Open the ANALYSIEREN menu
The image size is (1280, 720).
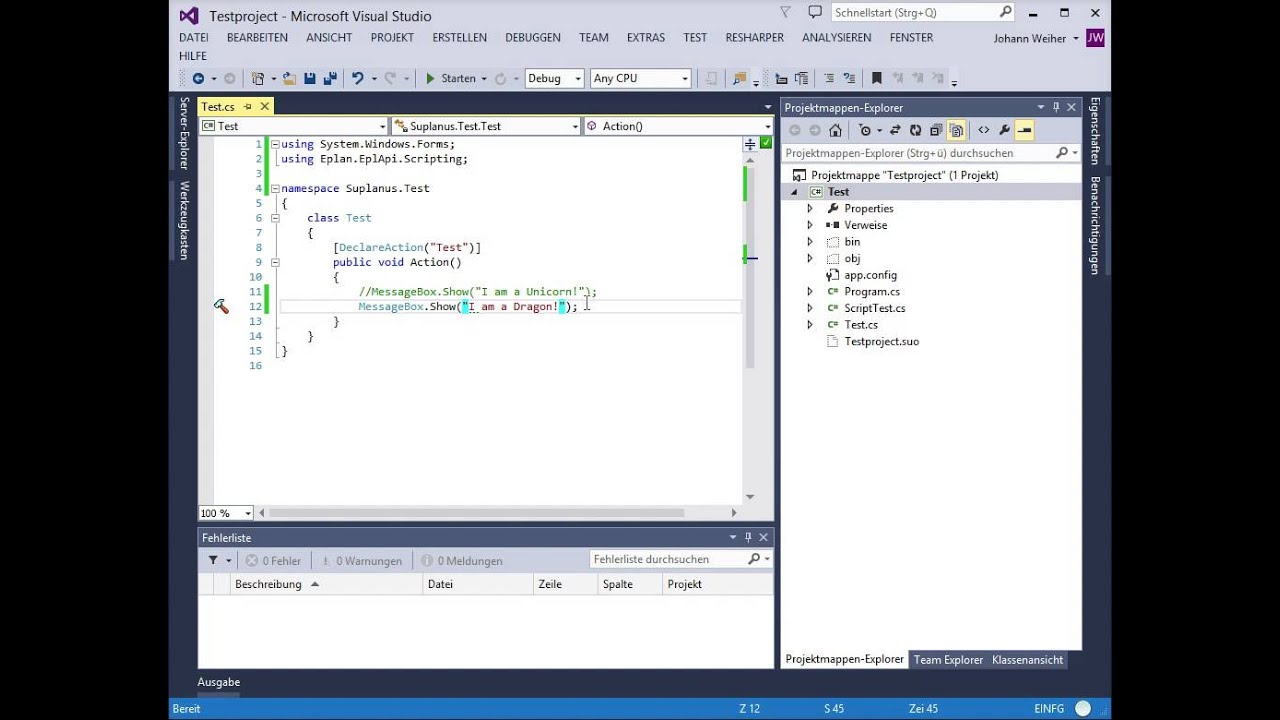[836, 37]
